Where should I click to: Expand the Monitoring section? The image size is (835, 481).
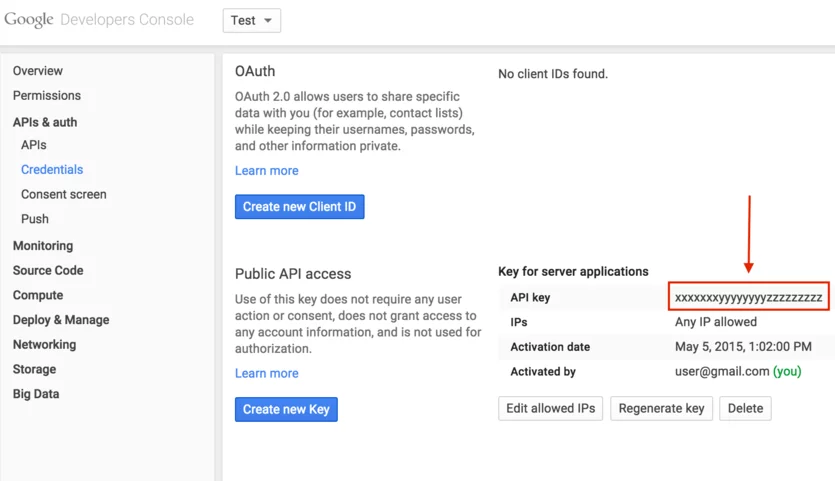coord(43,246)
